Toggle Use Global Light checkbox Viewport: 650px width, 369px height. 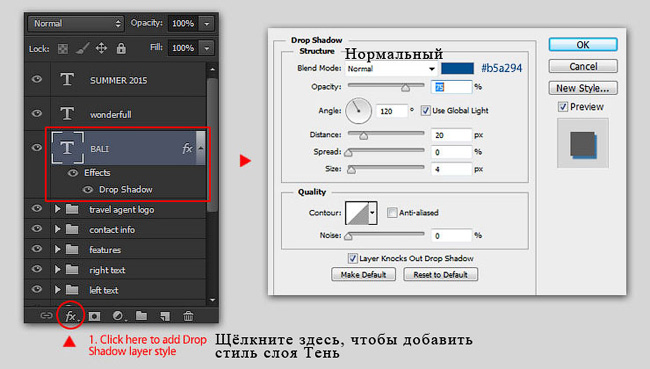[425, 110]
